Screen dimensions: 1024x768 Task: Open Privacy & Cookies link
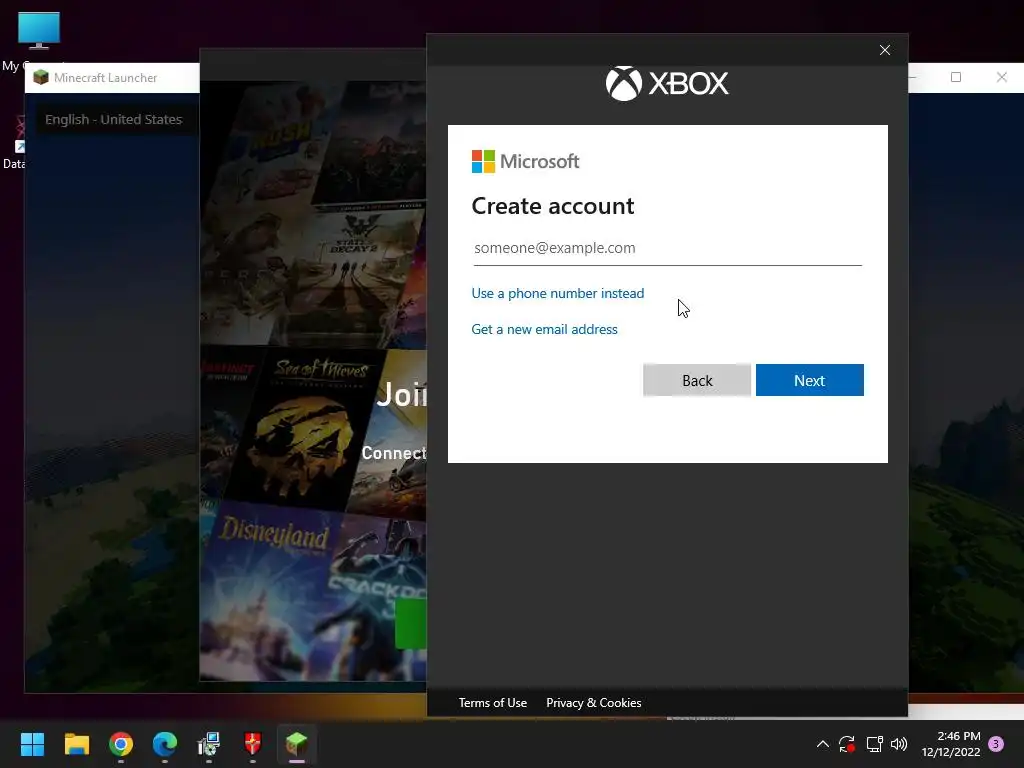pos(593,703)
